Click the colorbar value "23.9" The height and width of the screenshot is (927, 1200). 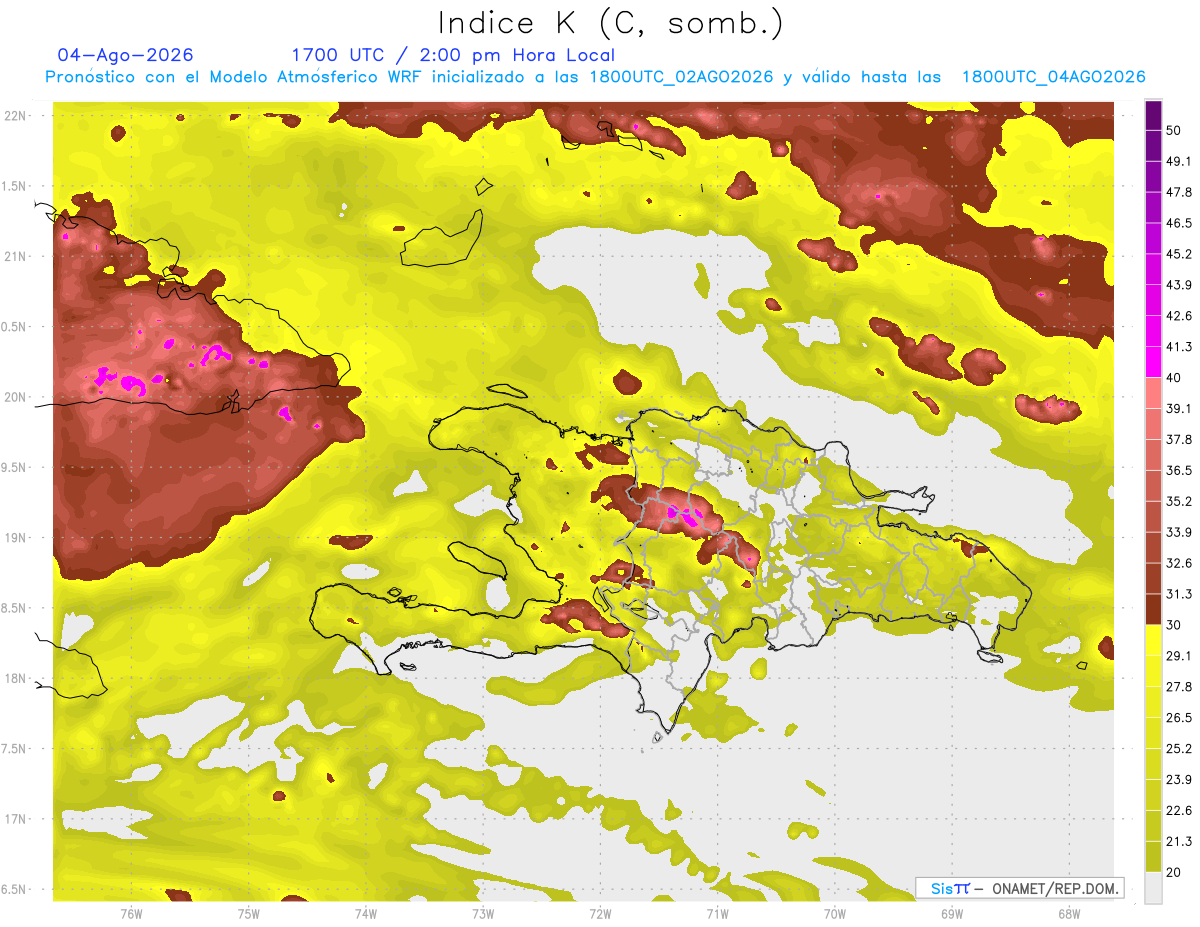(1178, 779)
